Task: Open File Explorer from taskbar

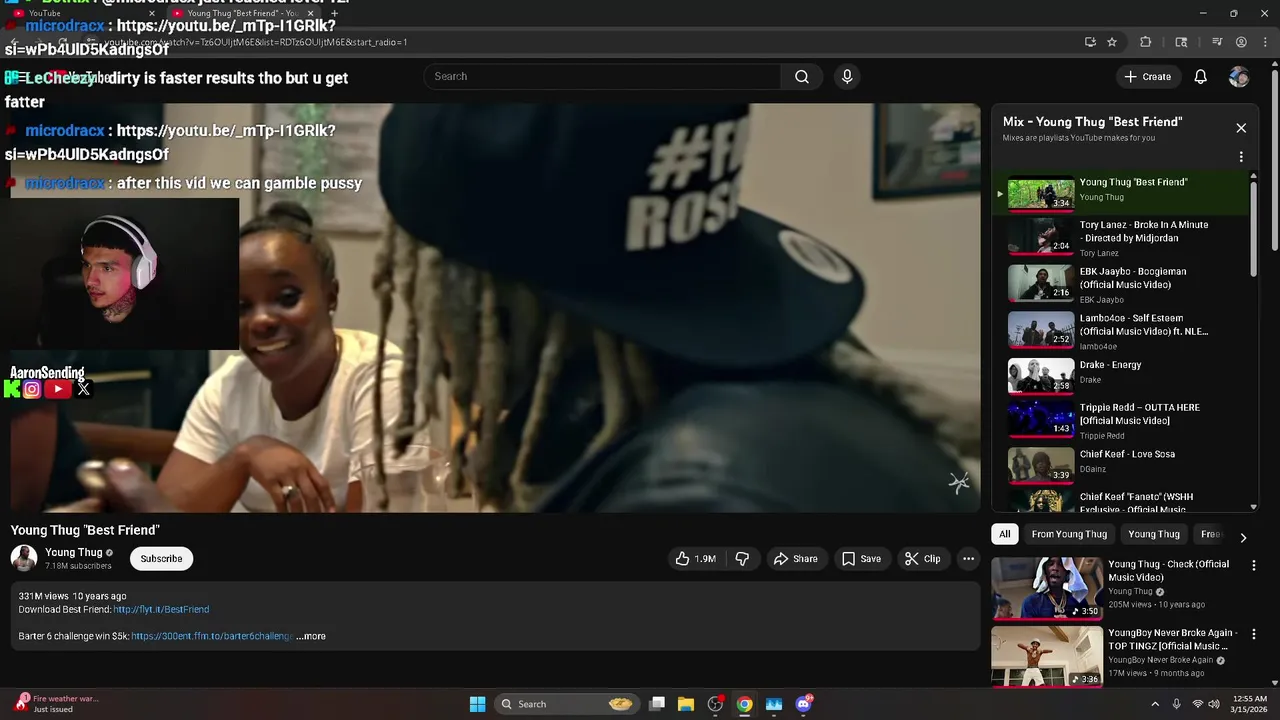Action: point(686,704)
